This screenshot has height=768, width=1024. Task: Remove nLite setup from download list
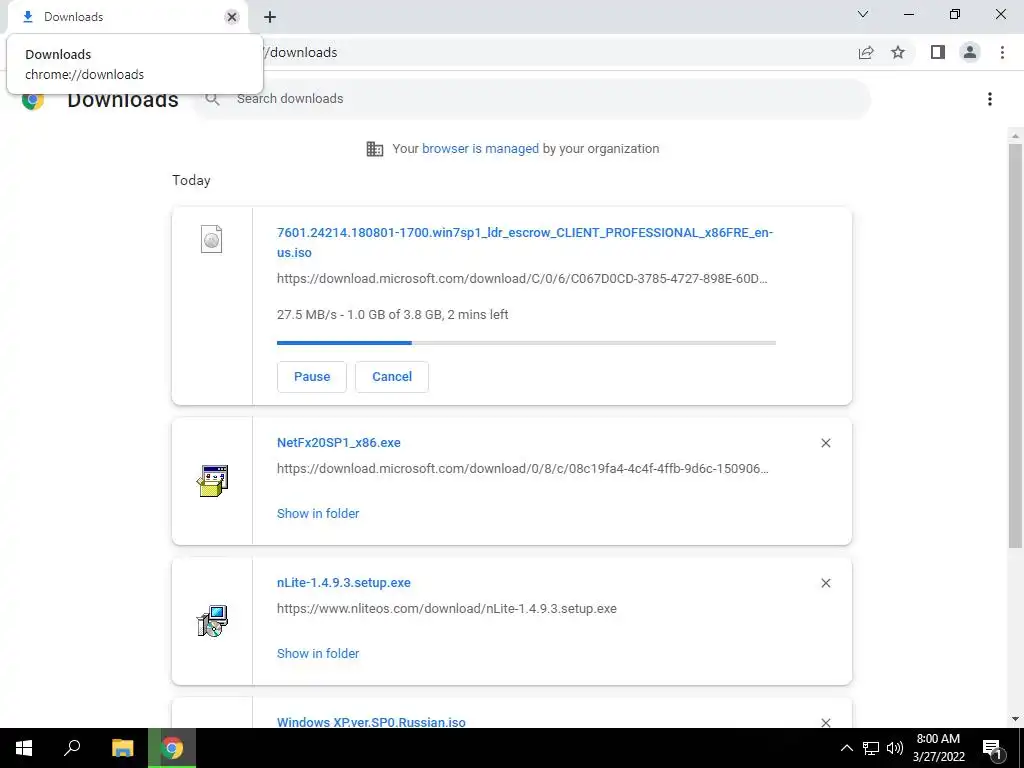pos(825,583)
